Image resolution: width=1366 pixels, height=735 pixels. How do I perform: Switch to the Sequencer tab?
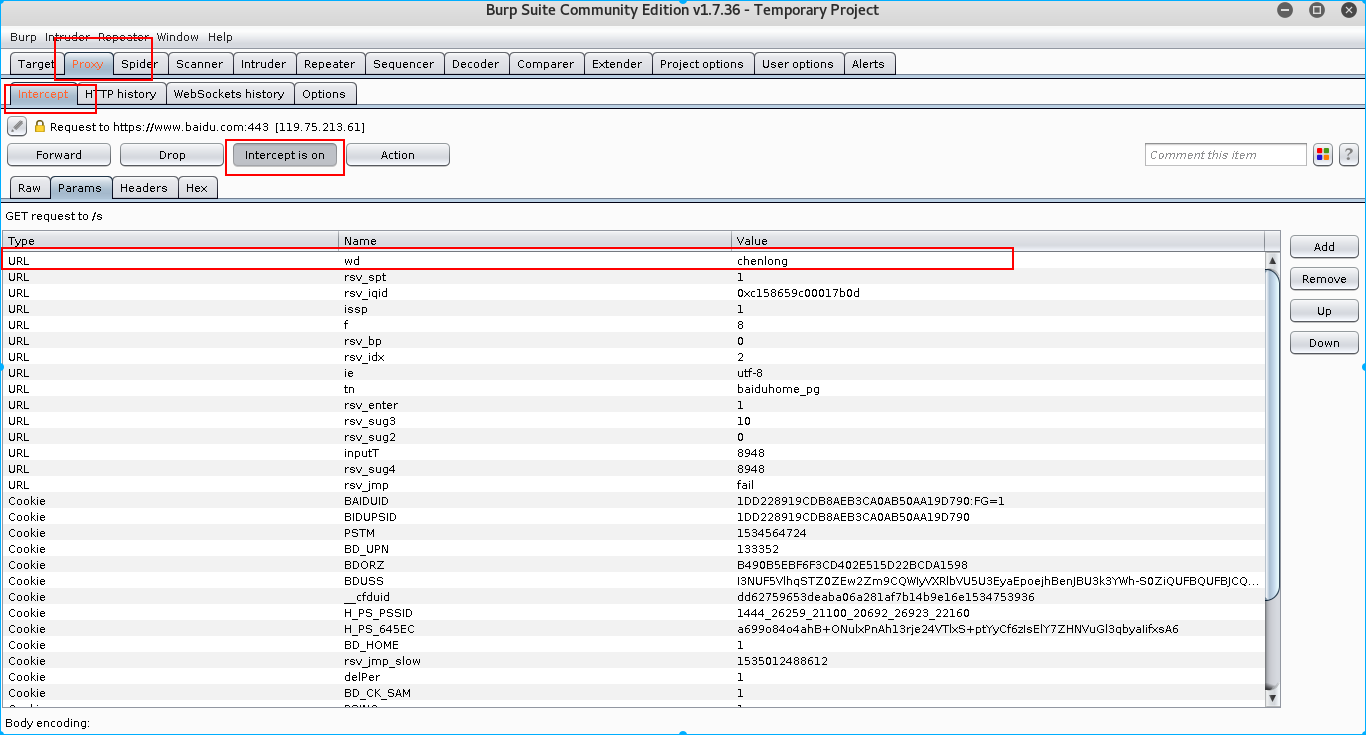click(x=404, y=64)
